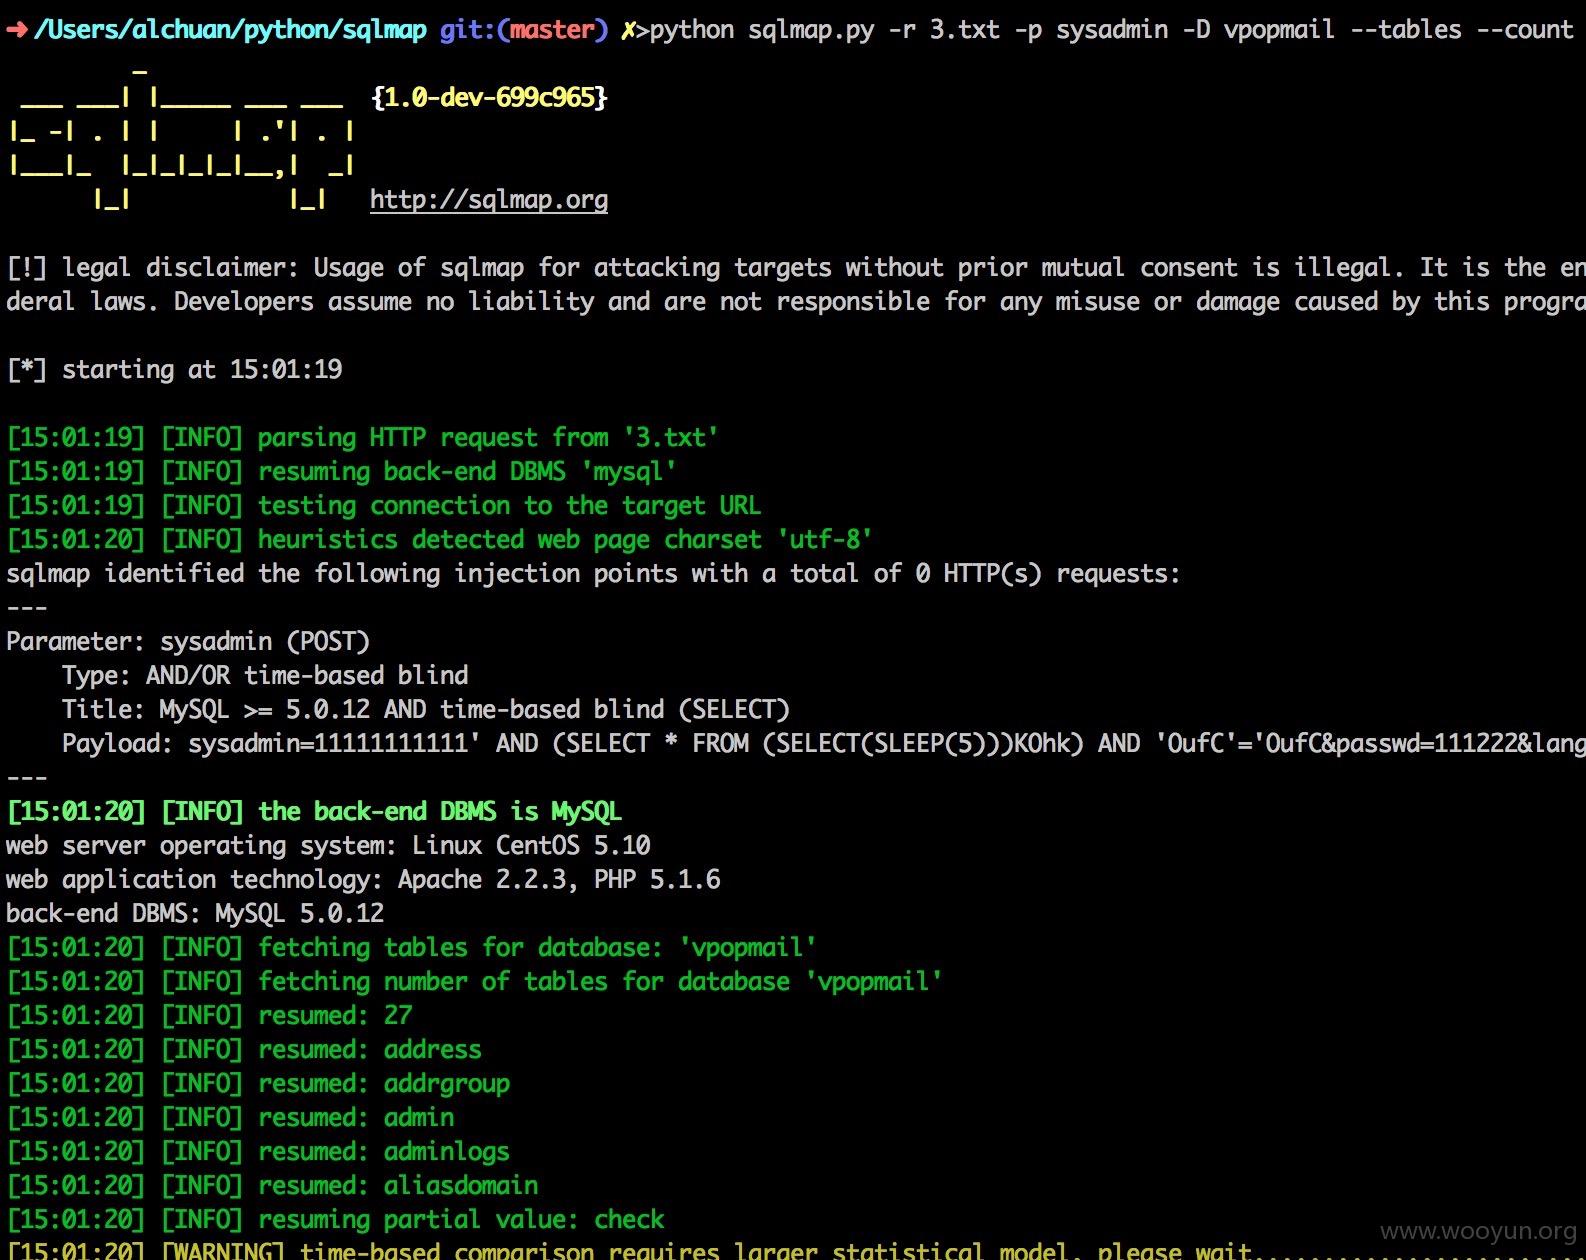Viewport: 1586px width, 1260px height.
Task: Click the 'Developers assume no liability' line
Action: click(796, 302)
